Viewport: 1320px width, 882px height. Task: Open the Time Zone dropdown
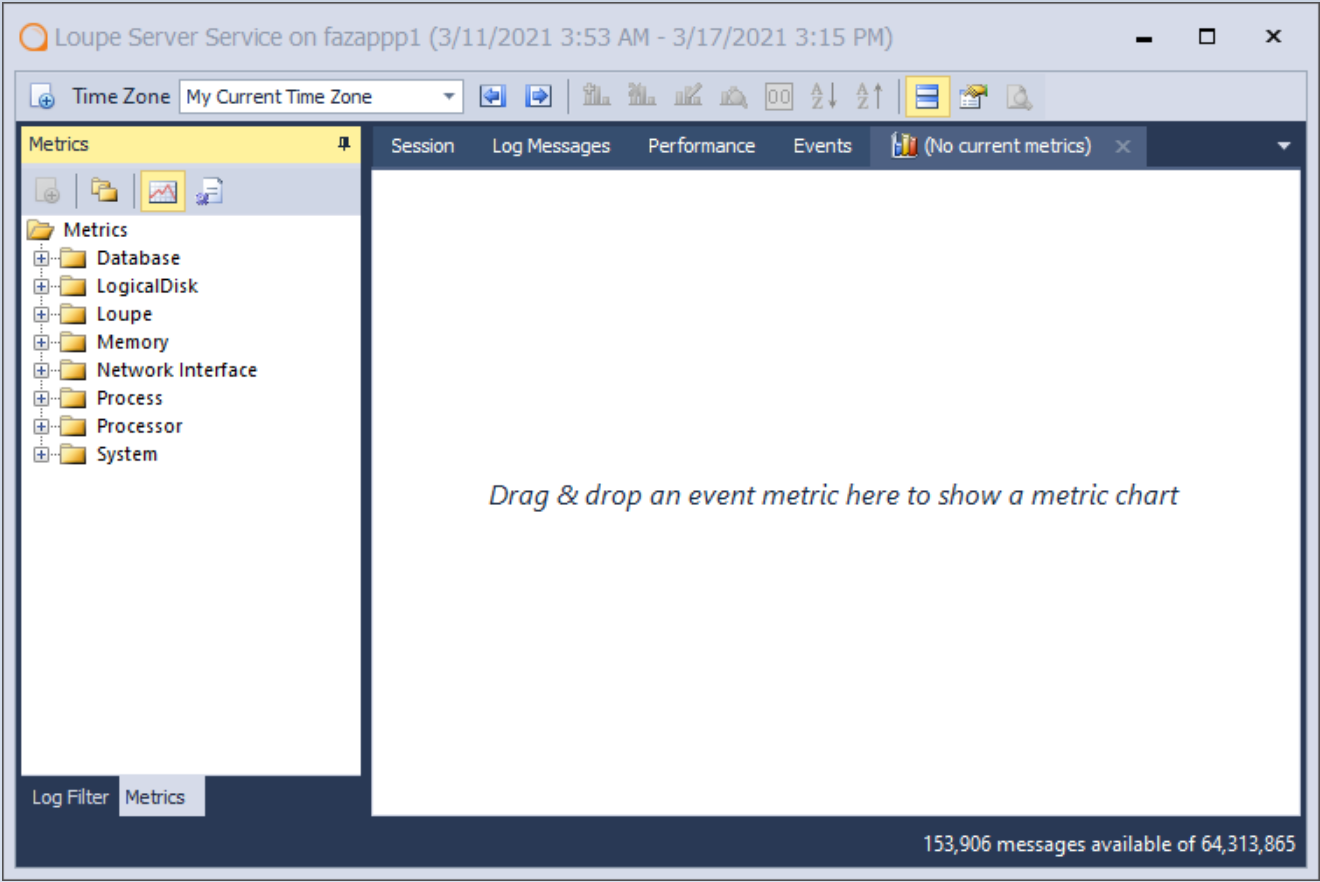tap(449, 97)
